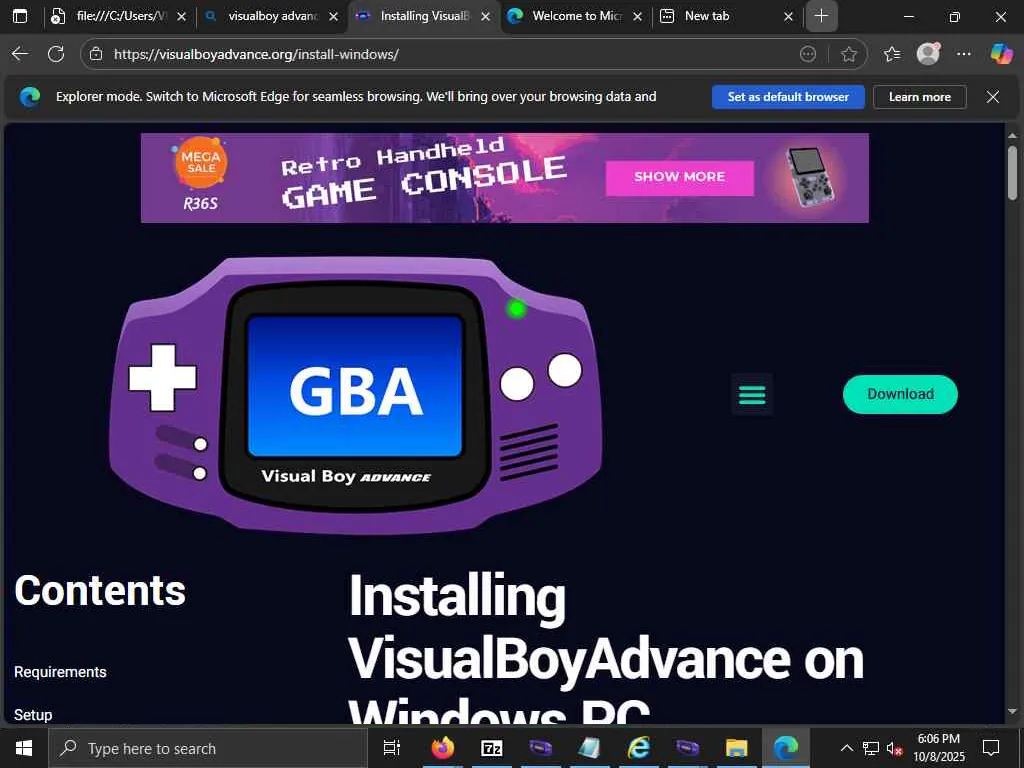The image size is (1024, 768).
Task: Open the network status tray icon
Action: click(x=871, y=748)
